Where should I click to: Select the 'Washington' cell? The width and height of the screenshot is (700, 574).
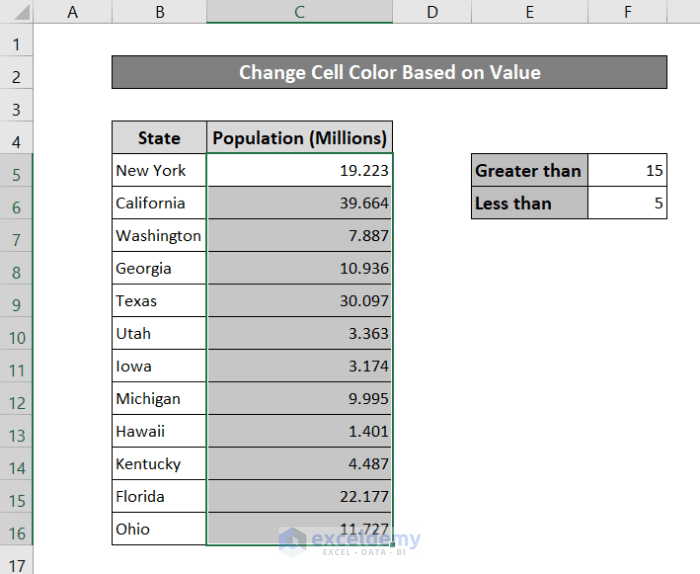click(x=159, y=235)
